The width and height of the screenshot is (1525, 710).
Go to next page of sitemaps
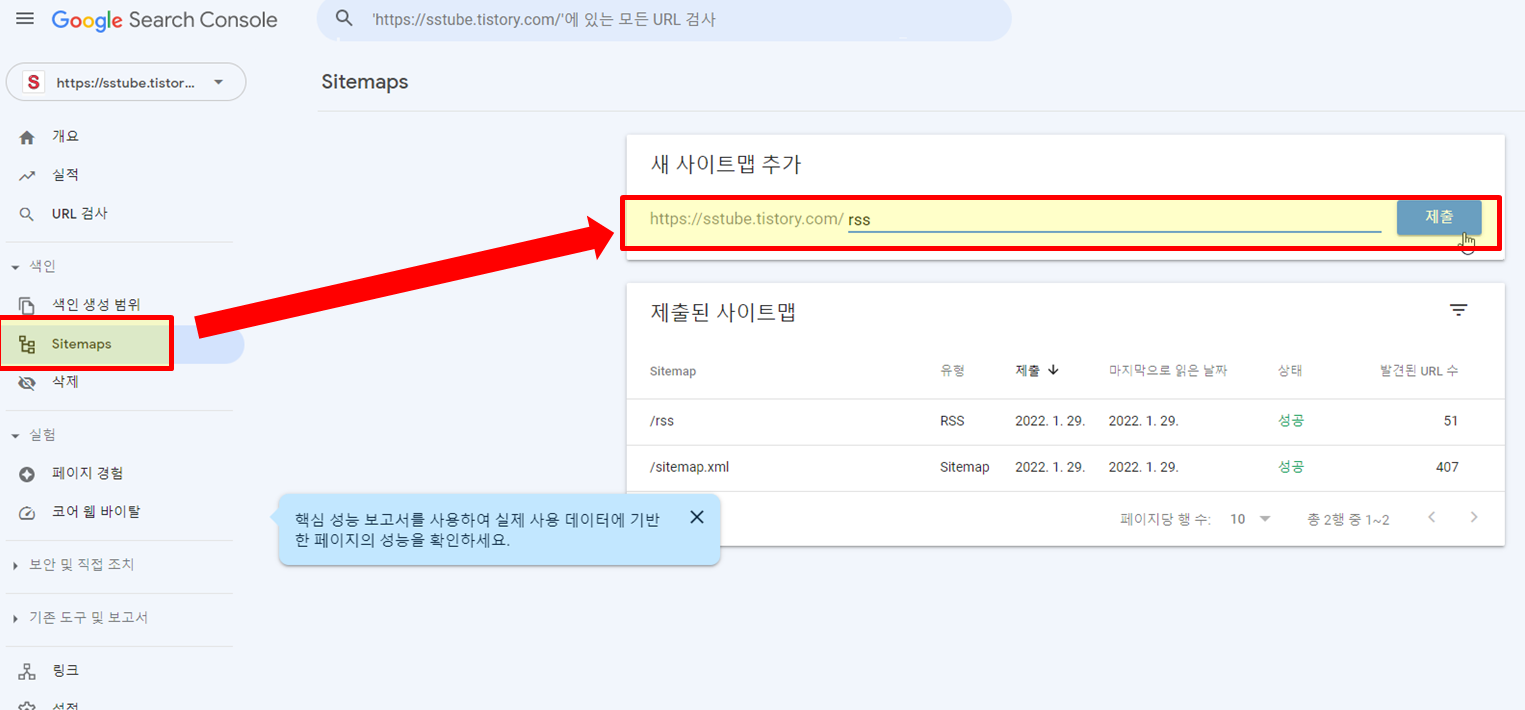click(x=1473, y=518)
